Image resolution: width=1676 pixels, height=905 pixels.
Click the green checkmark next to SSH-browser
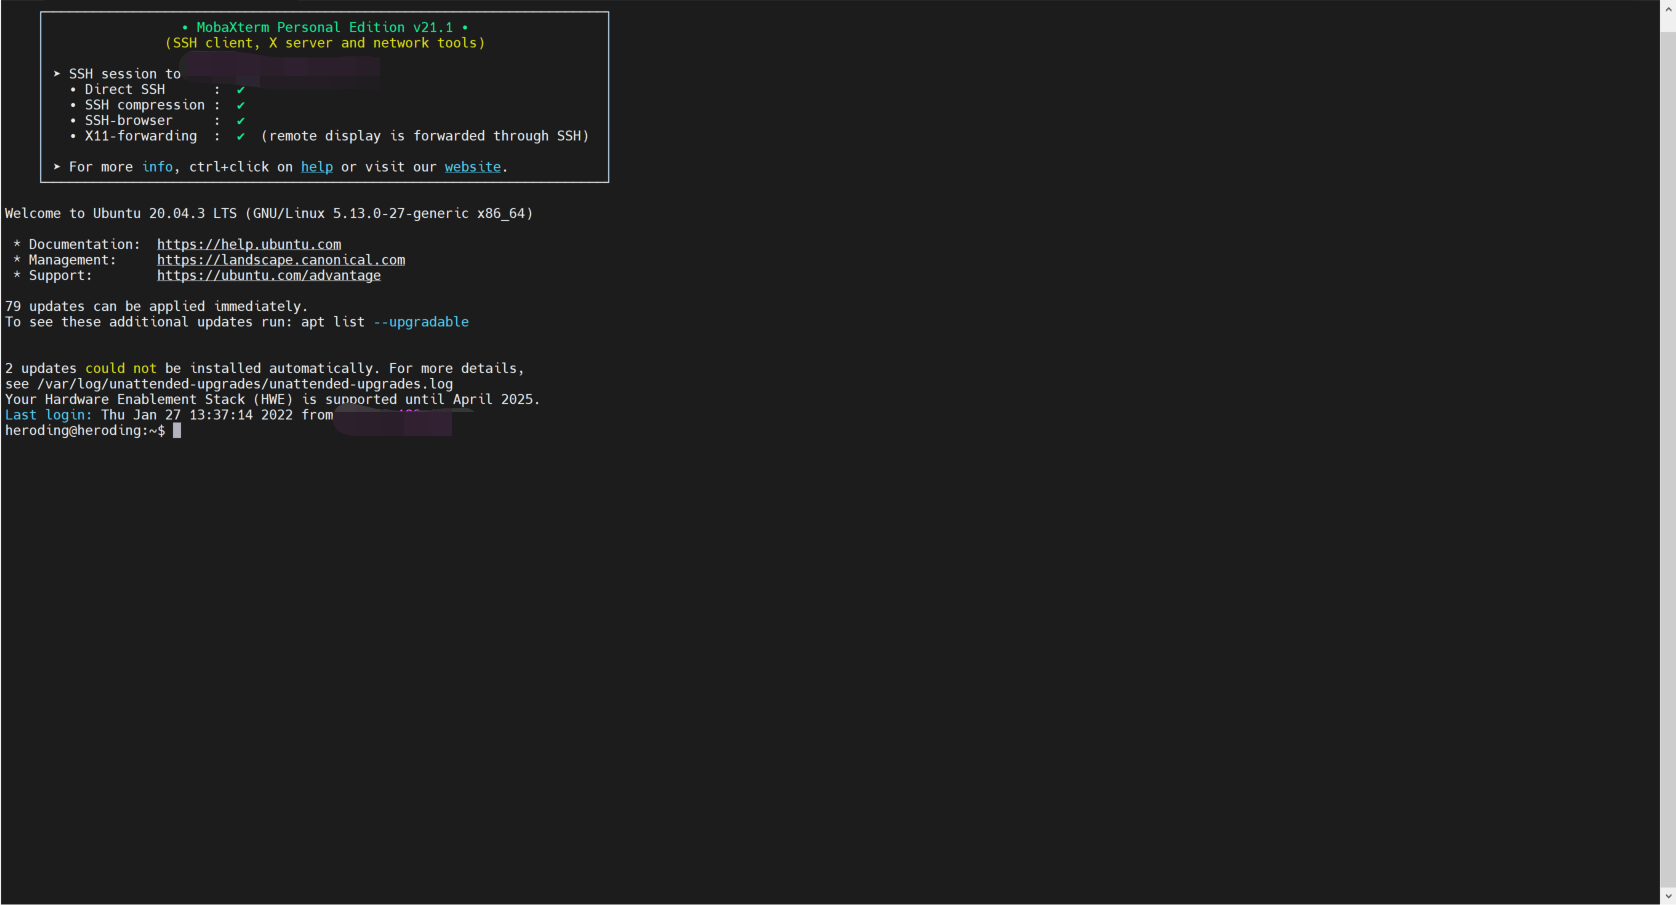(x=241, y=121)
